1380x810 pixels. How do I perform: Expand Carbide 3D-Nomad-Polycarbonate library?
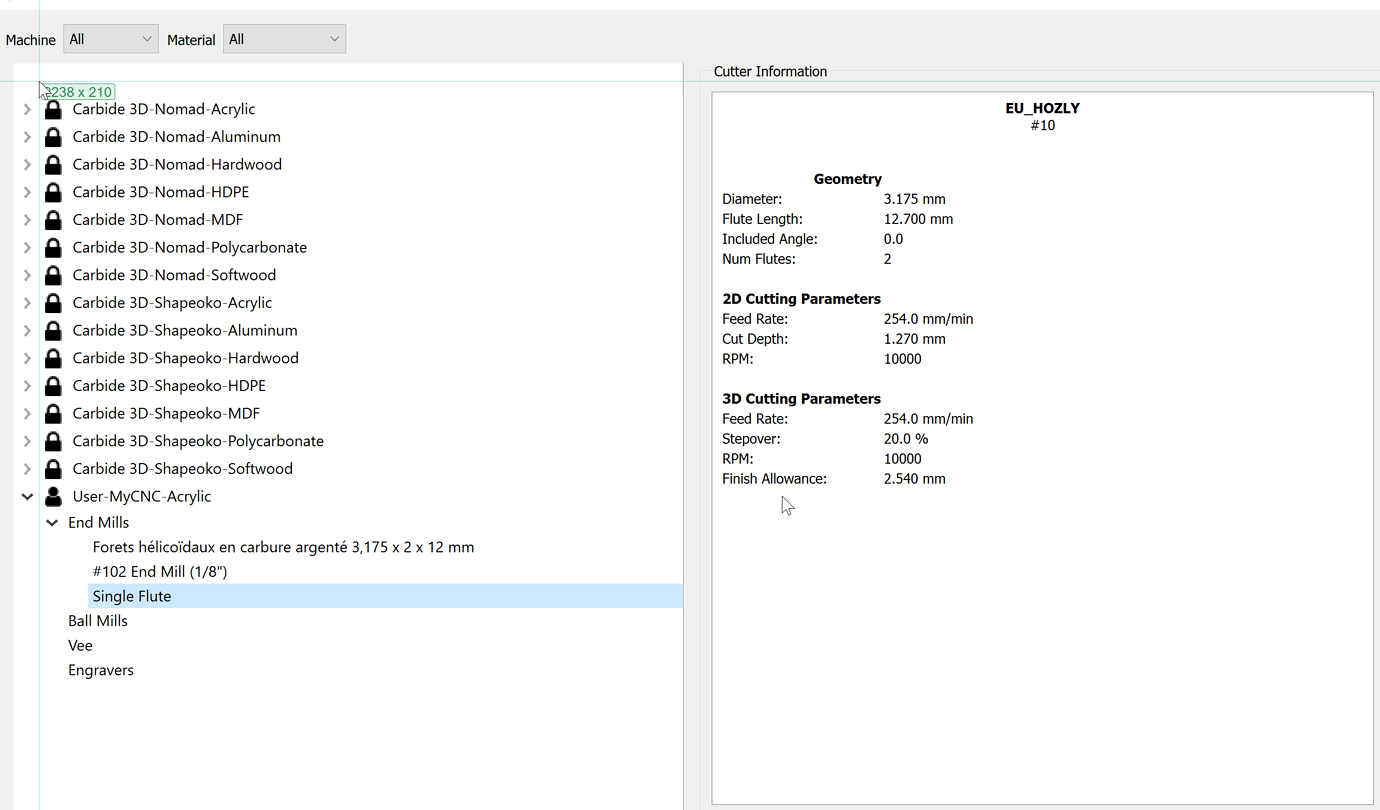click(x=27, y=247)
